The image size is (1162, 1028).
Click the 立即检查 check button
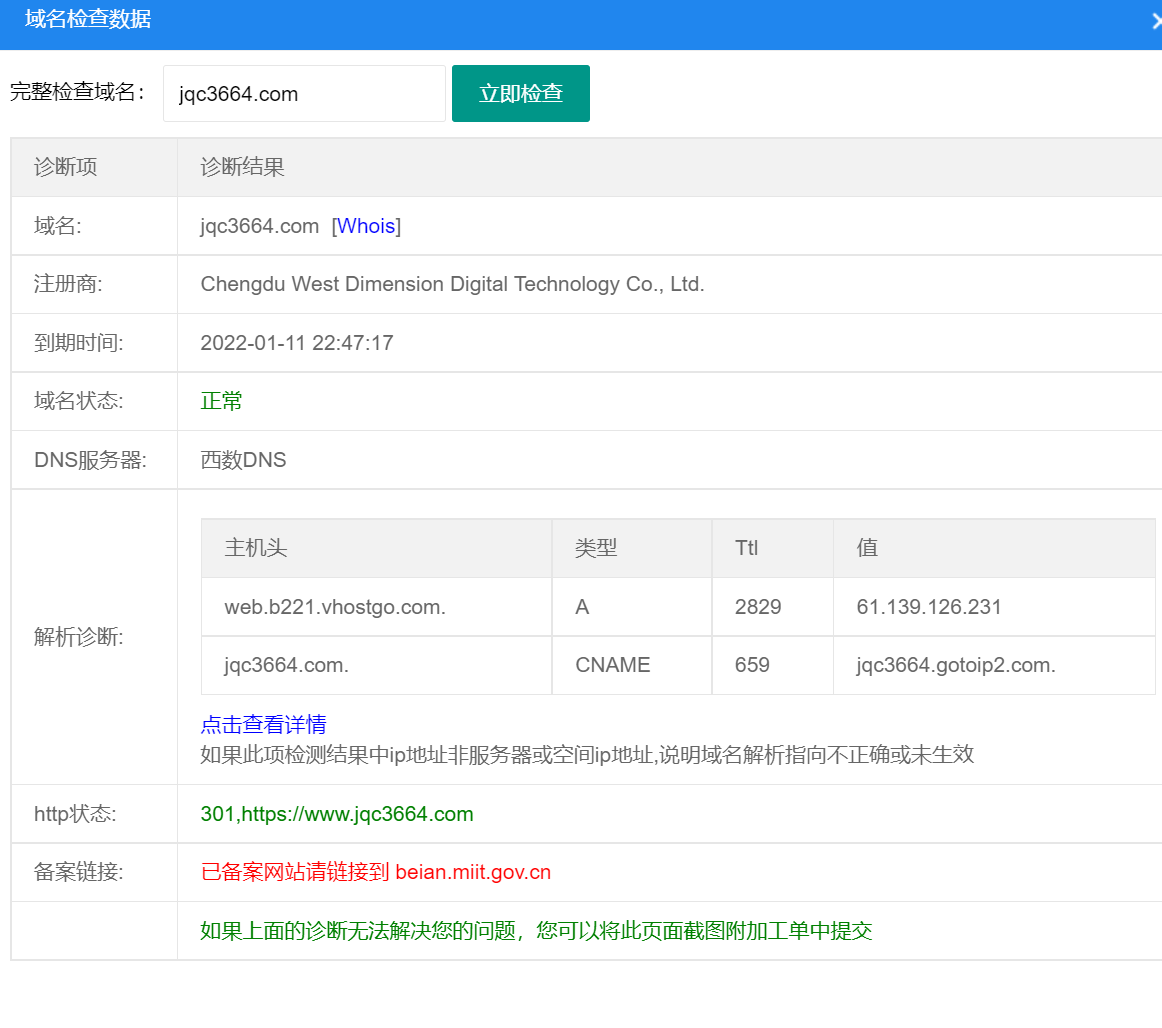[520, 93]
